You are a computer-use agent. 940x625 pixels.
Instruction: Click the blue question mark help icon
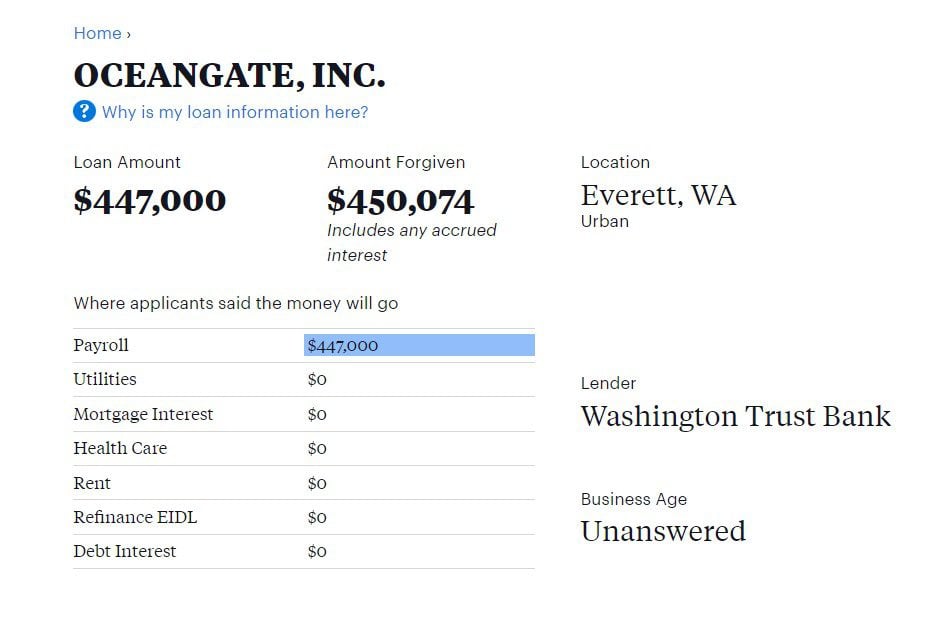tap(84, 111)
